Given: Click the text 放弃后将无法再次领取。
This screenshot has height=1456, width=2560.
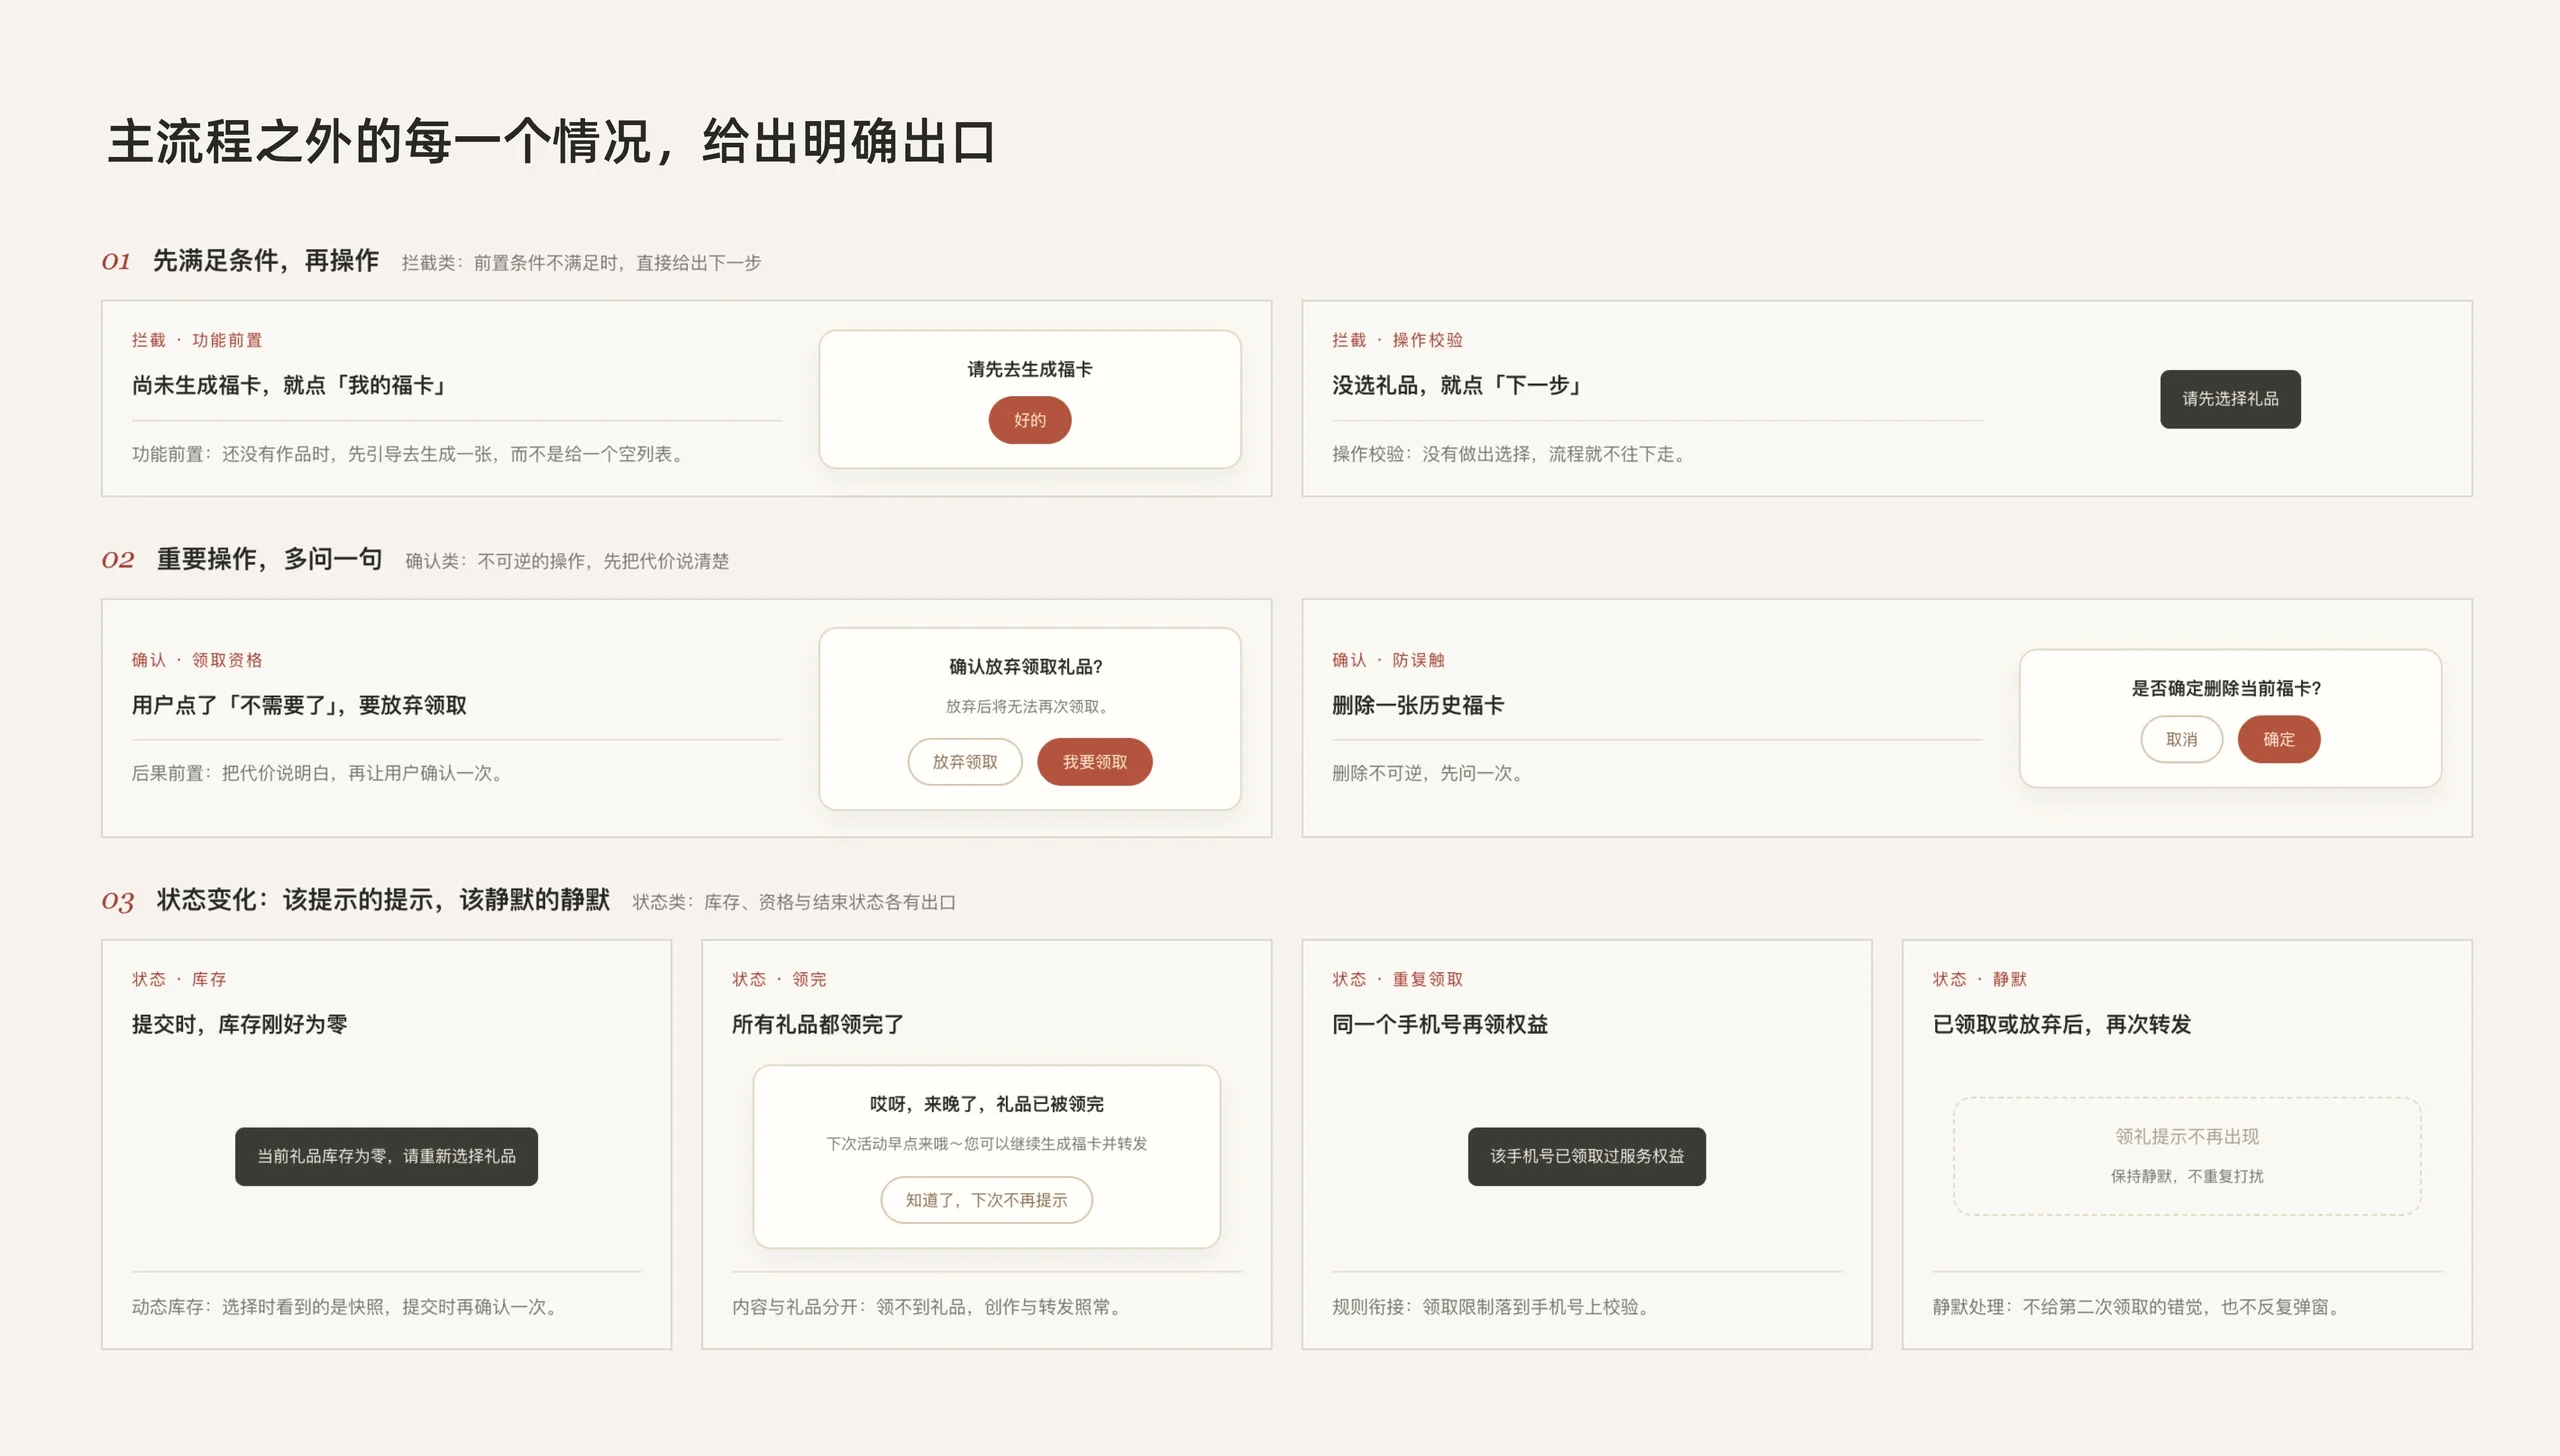Looking at the screenshot, I should point(1029,706).
